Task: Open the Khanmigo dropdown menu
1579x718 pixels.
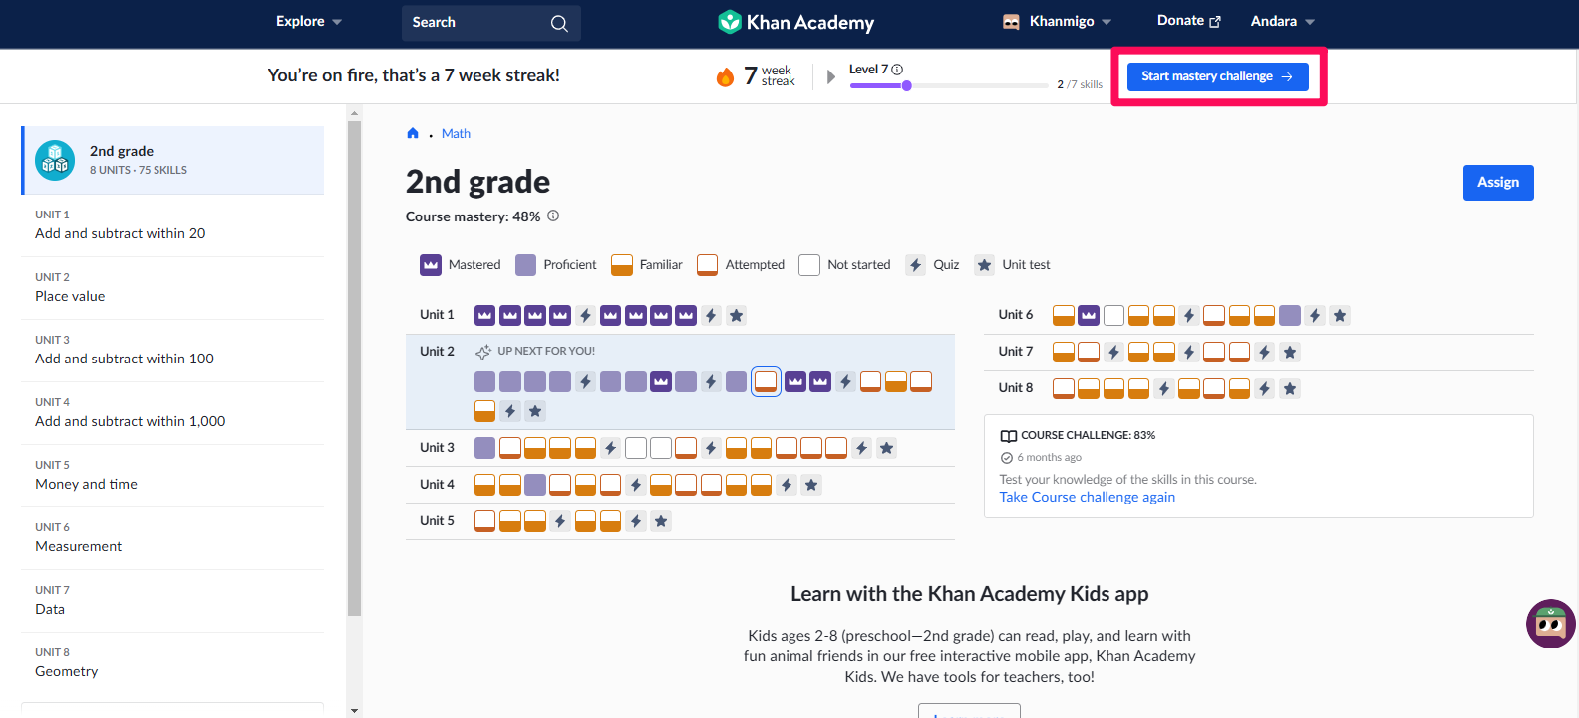Action: click(x=1070, y=21)
